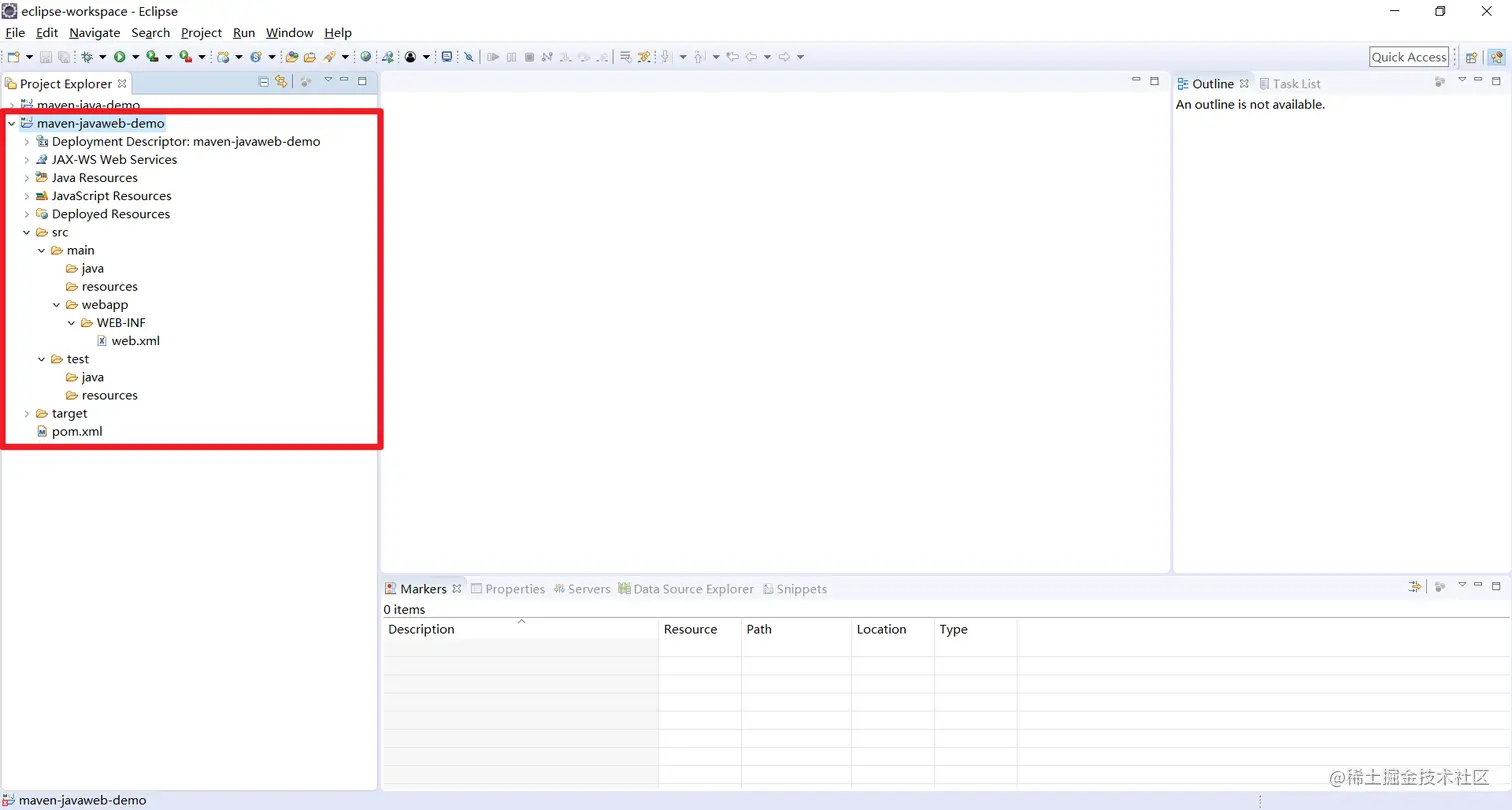Close the Outline view tab
1512x810 pixels.
(x=1244, y=84)
